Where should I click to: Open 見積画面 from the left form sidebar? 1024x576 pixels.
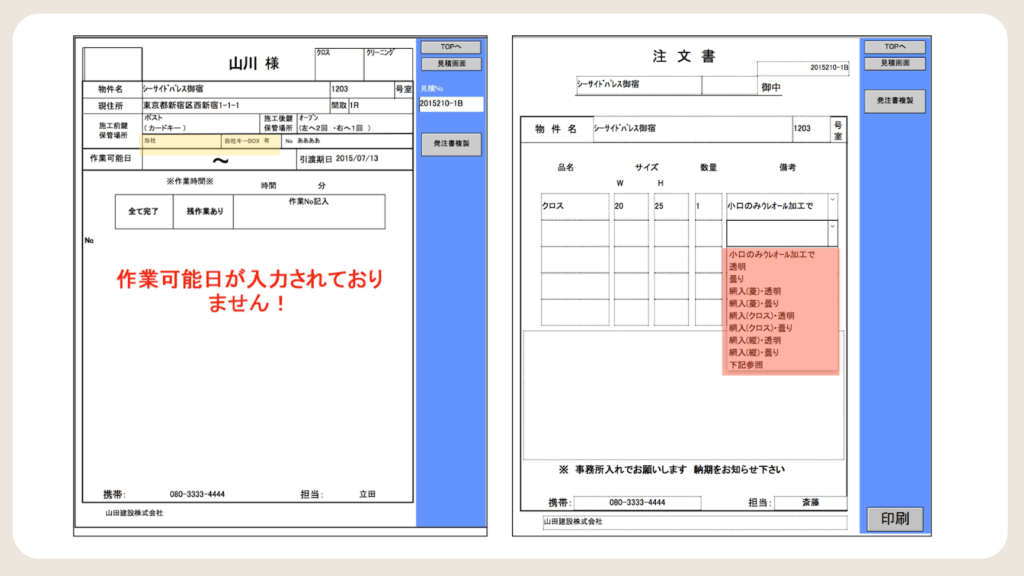click(450, 64)
